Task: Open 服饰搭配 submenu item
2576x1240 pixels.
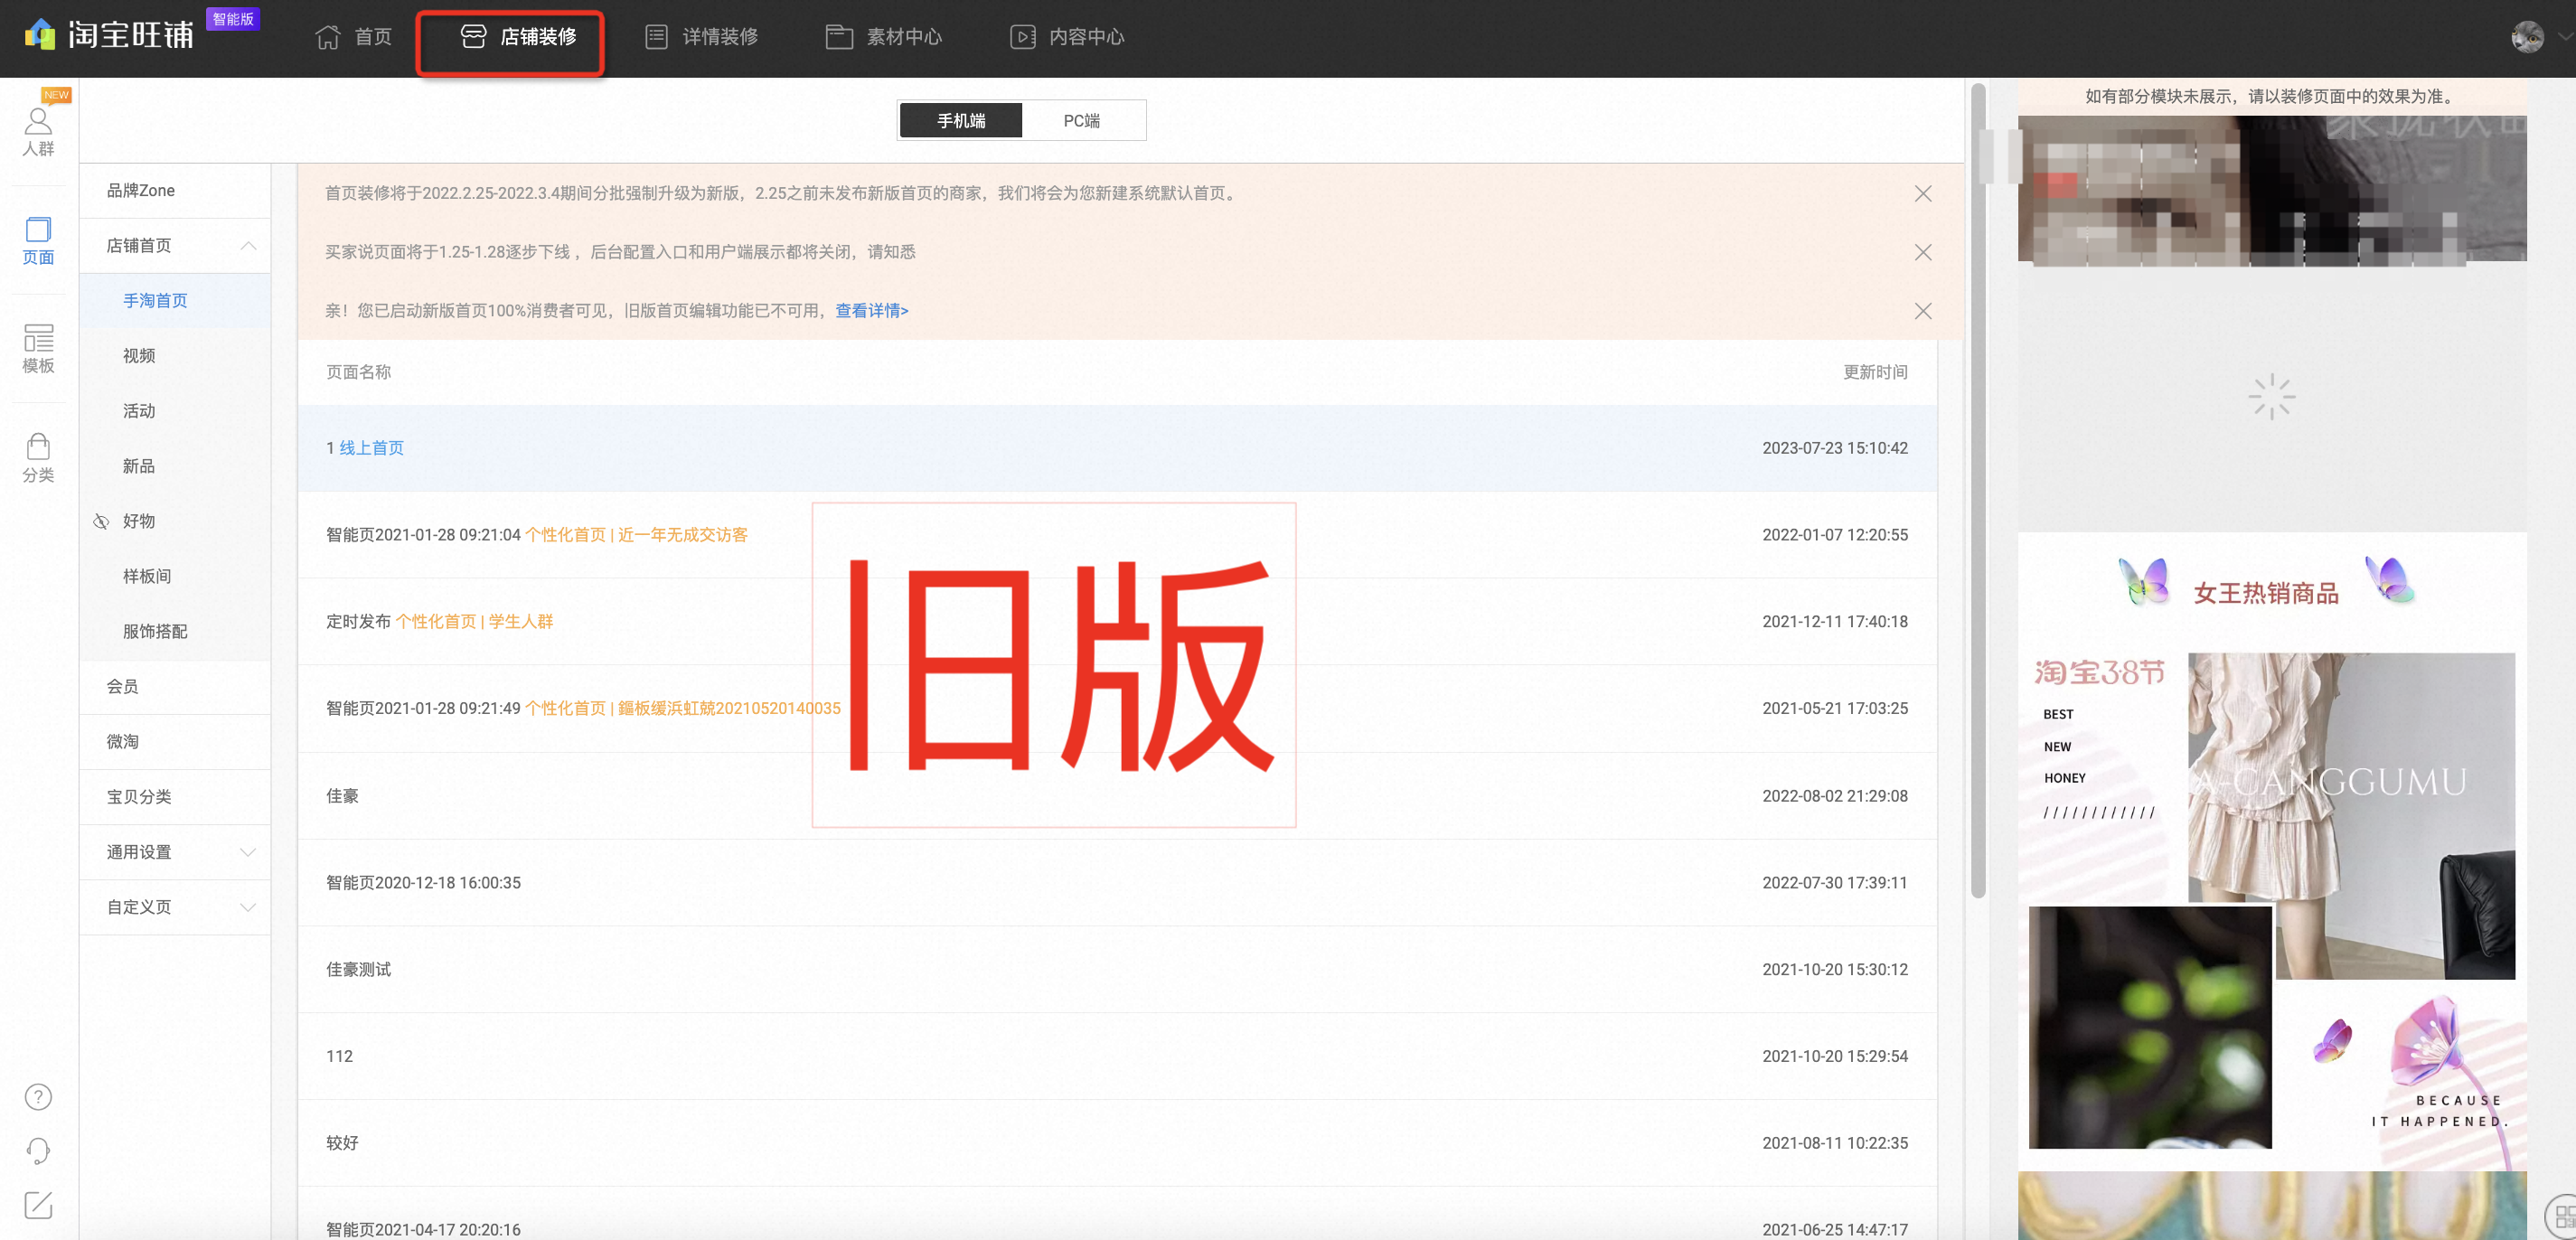Action: click(175, 631)
